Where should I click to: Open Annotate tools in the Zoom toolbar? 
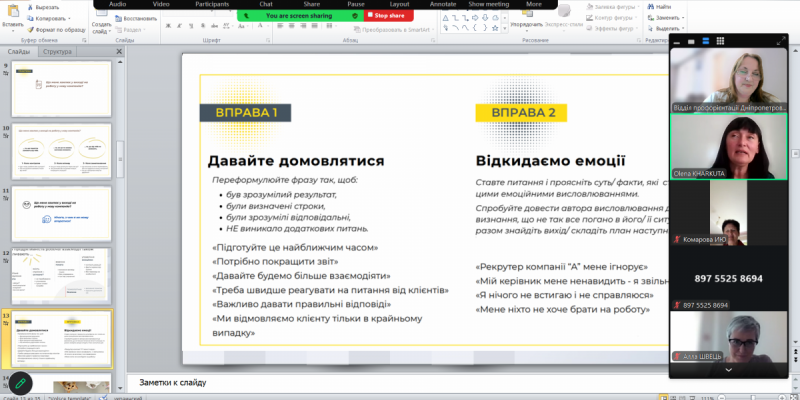click(442, 4)
